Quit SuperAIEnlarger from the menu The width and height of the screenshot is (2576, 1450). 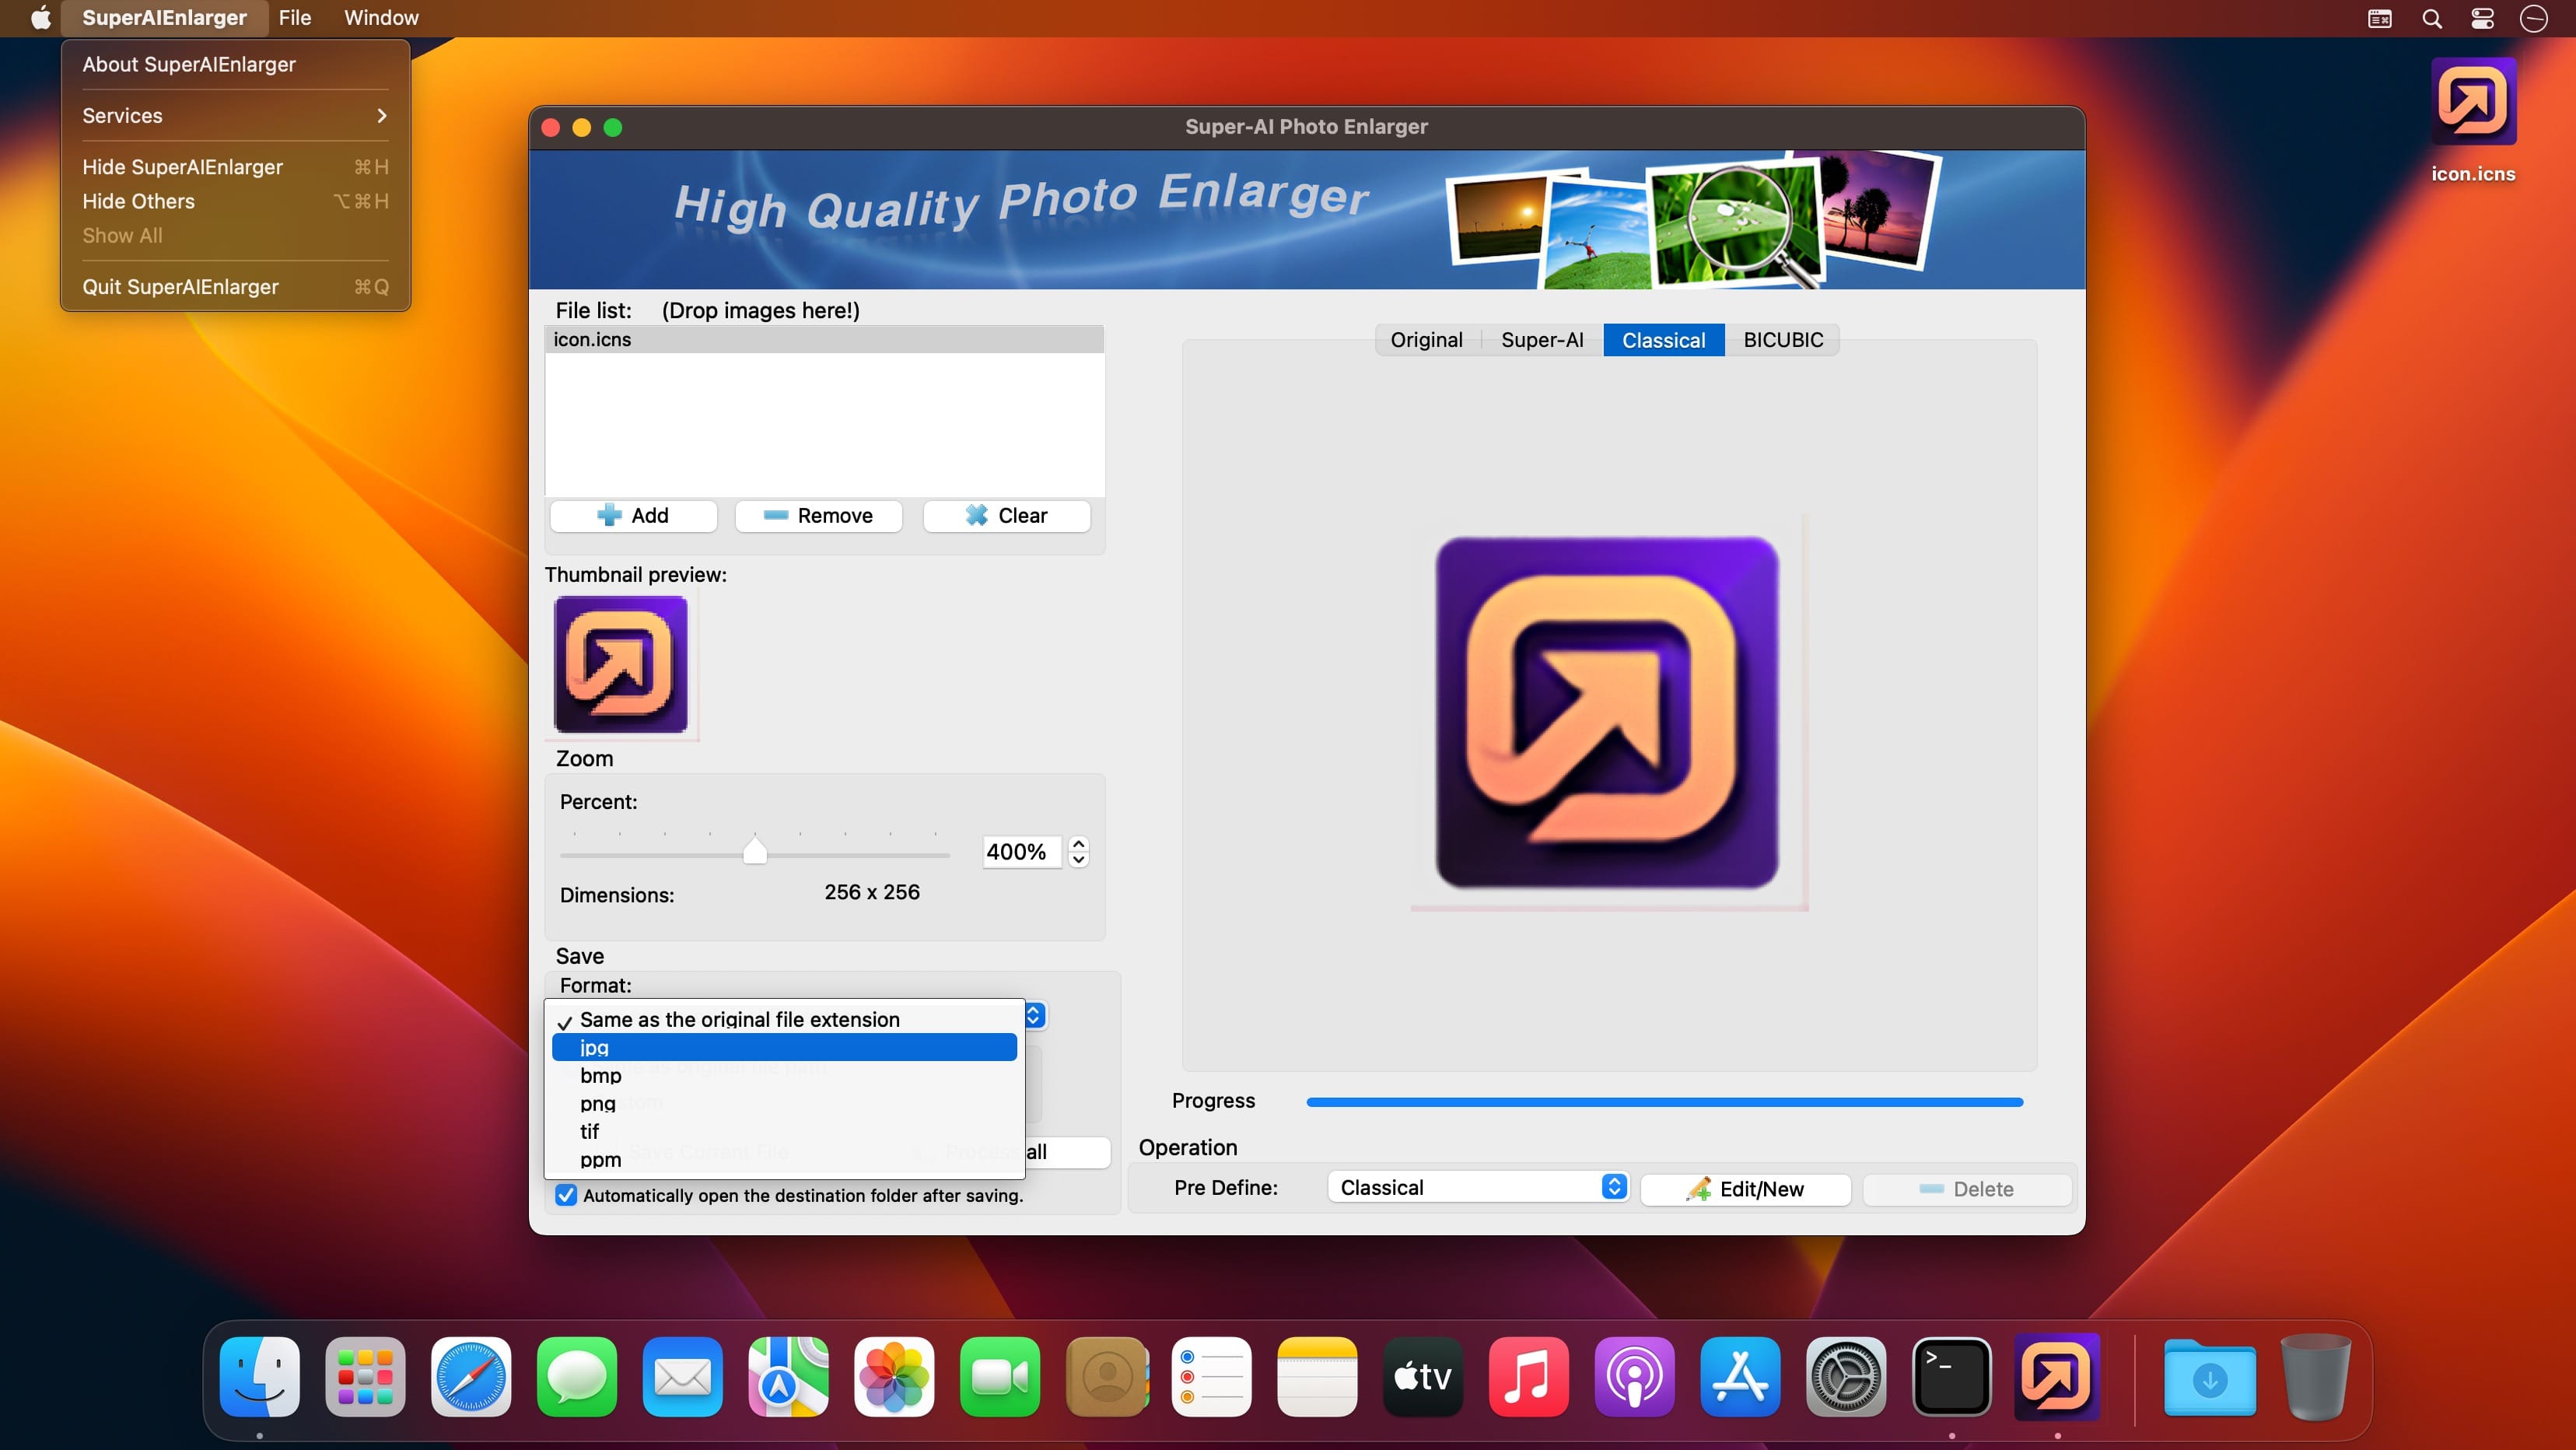pos(235,287)
